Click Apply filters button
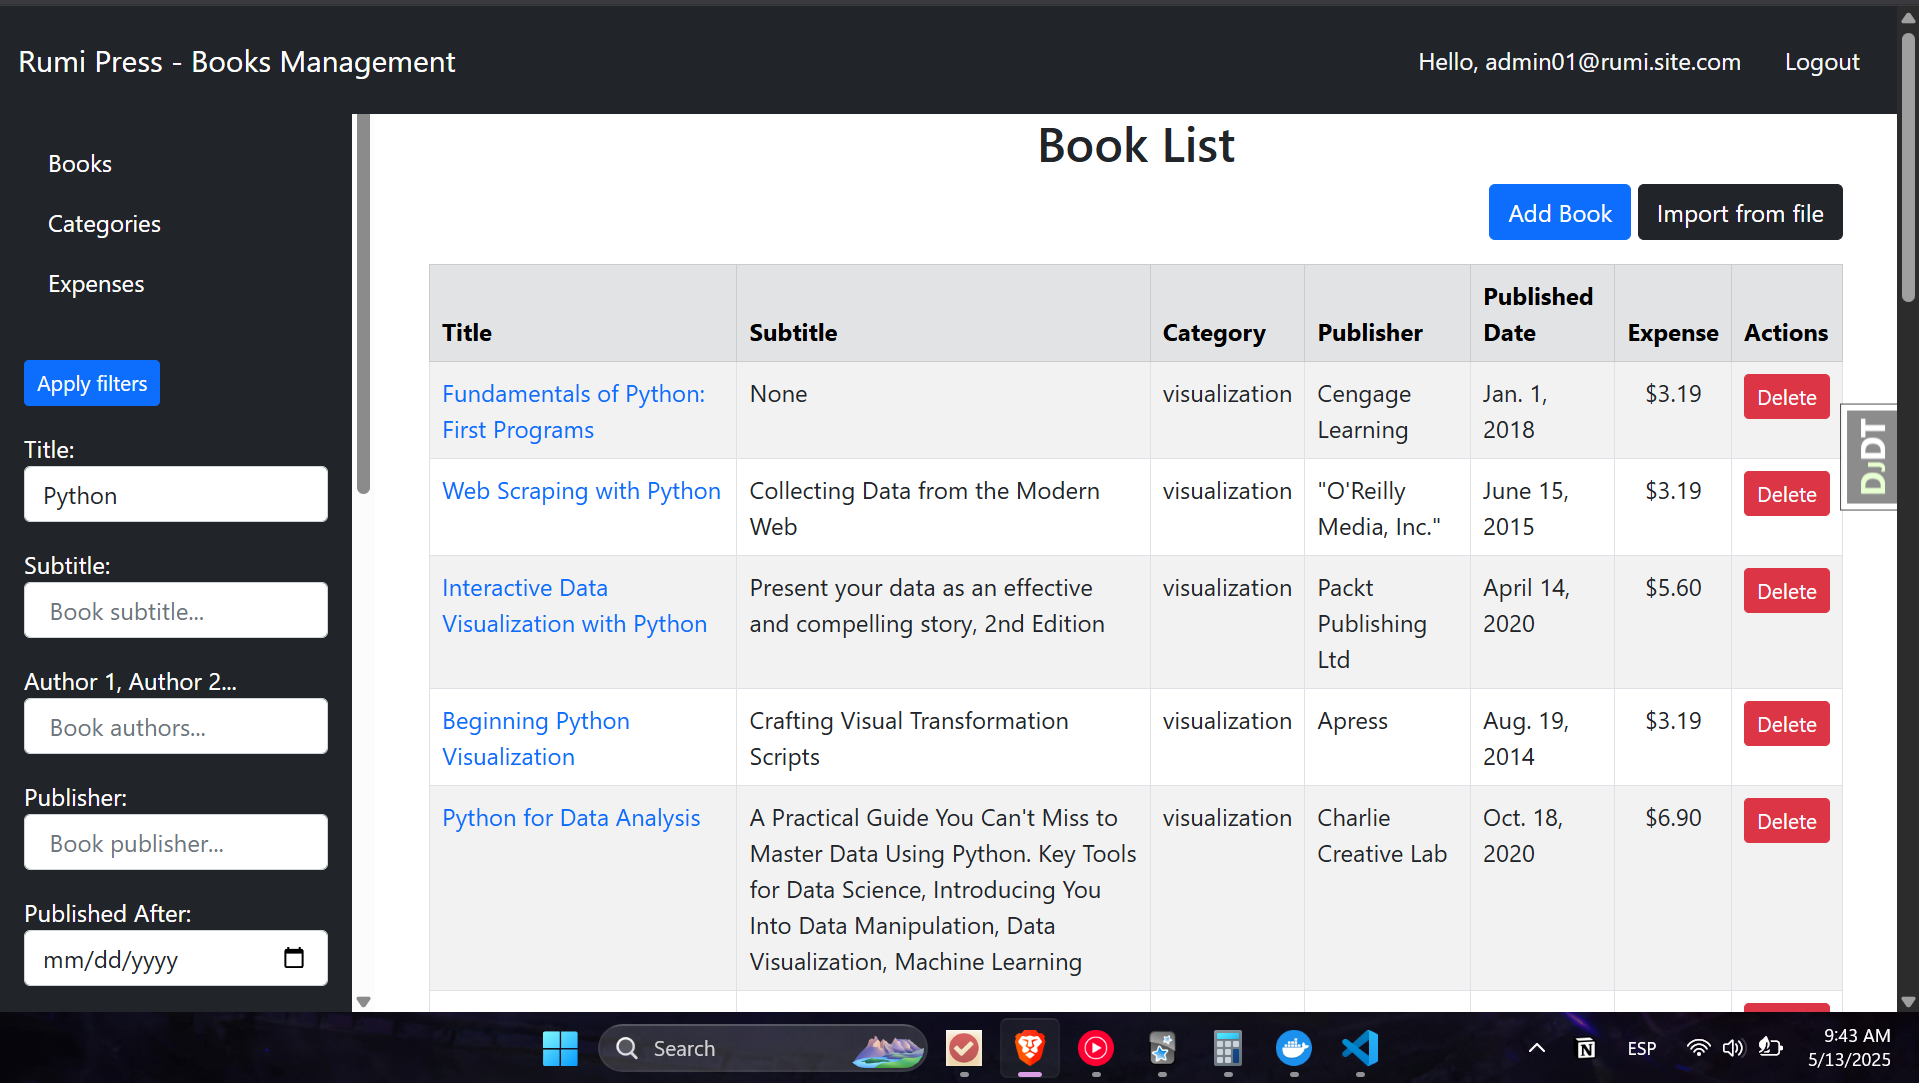The image size is (1919, 1083). coord(92,383)
